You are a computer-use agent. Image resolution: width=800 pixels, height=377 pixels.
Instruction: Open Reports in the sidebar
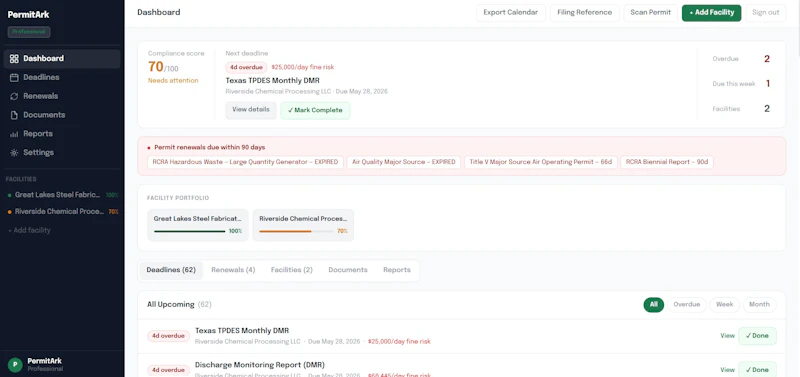pos(62,134)
